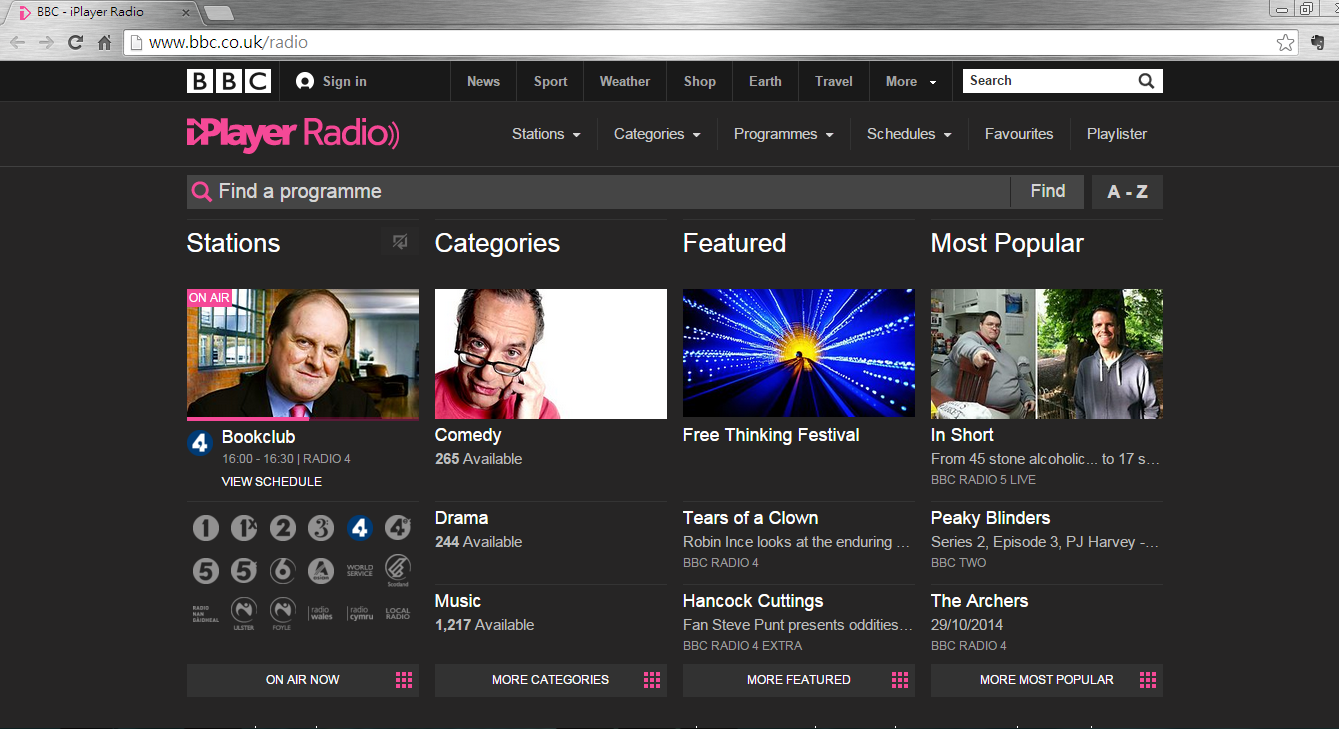Open the World Service station logo
1339x729 pixels.
(360, 570)
